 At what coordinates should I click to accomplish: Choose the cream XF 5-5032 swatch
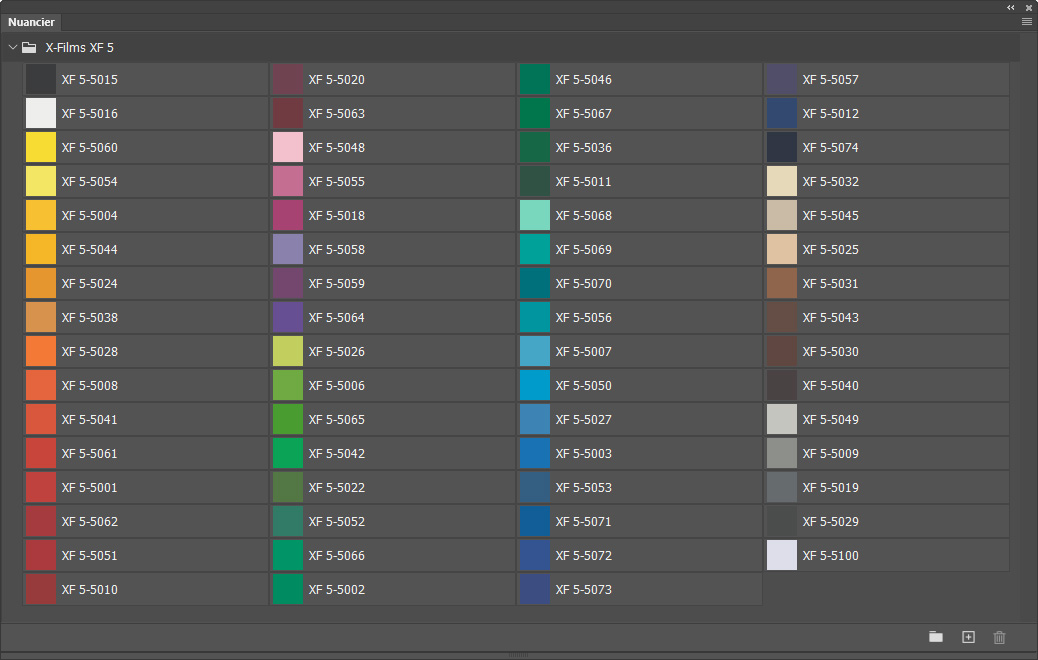782,181
